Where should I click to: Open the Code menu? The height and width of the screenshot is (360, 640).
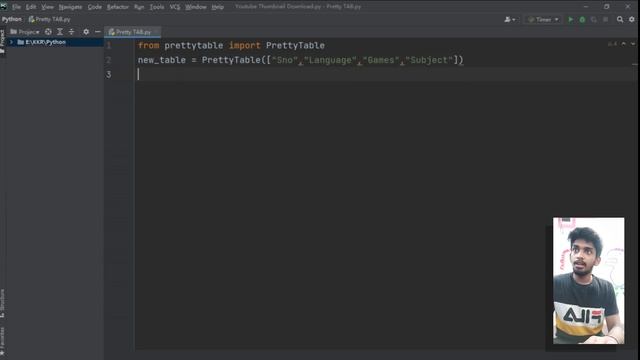95,7
